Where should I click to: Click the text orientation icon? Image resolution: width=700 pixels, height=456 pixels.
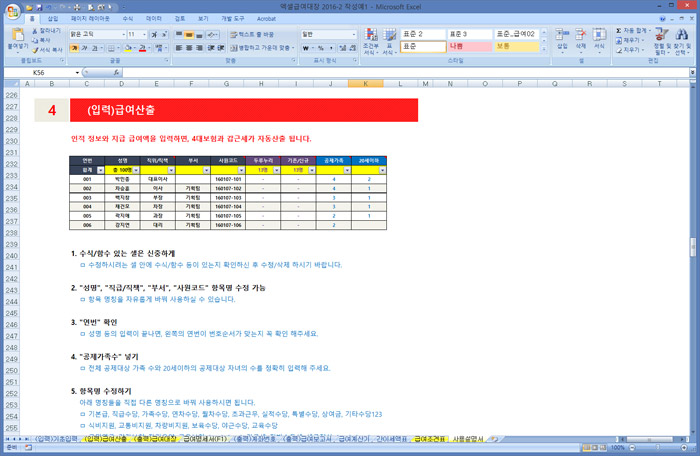(x=212, y=34)
